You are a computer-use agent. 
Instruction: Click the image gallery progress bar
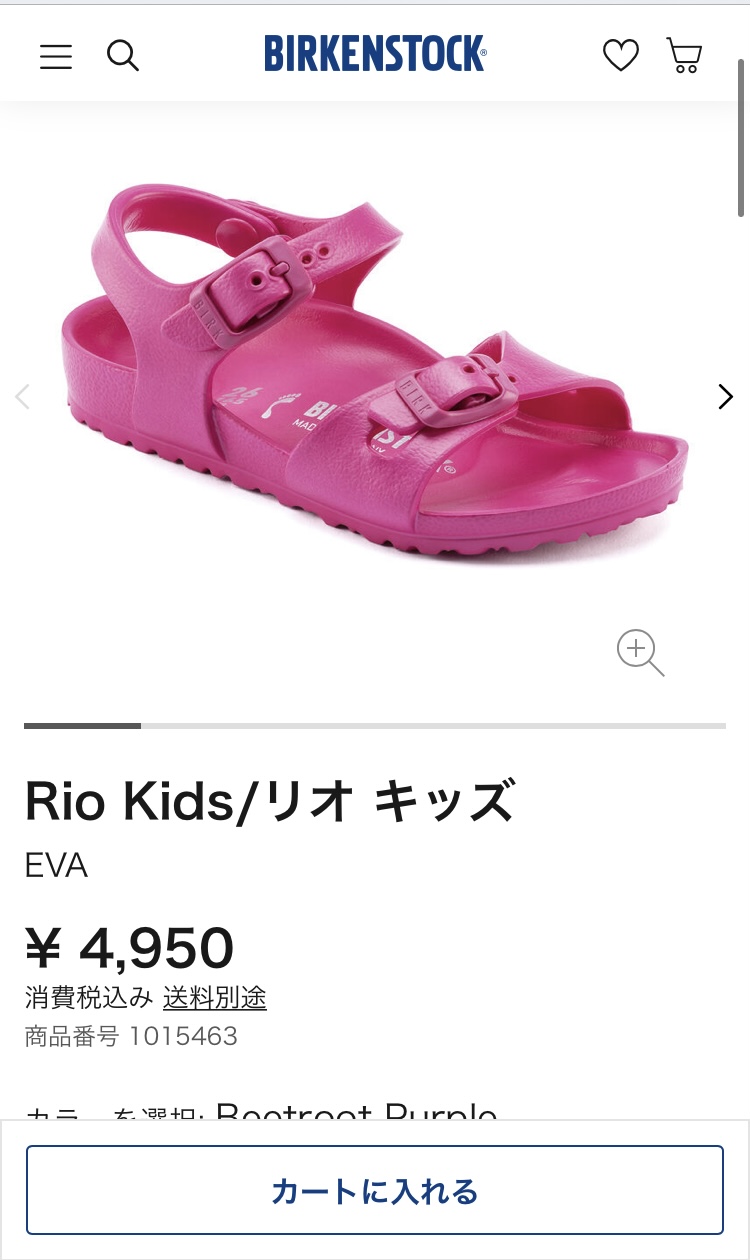[x=375, y=725]
